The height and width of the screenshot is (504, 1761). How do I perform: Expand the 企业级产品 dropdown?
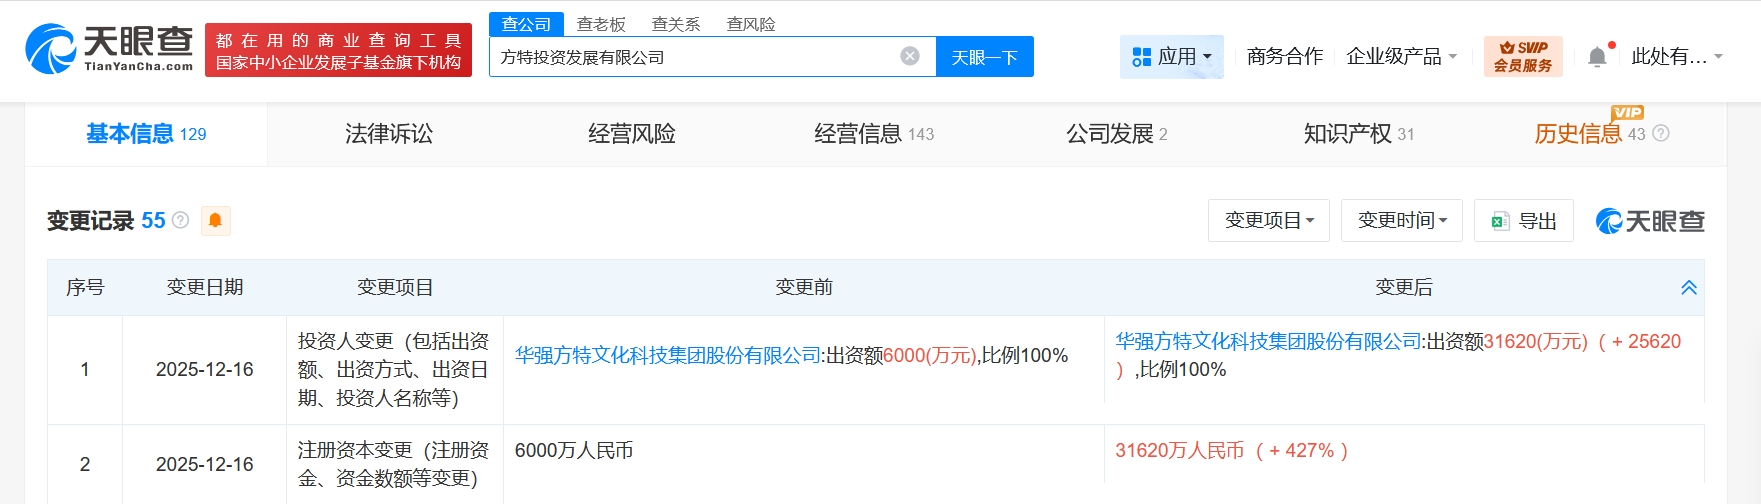point(1401,57)
